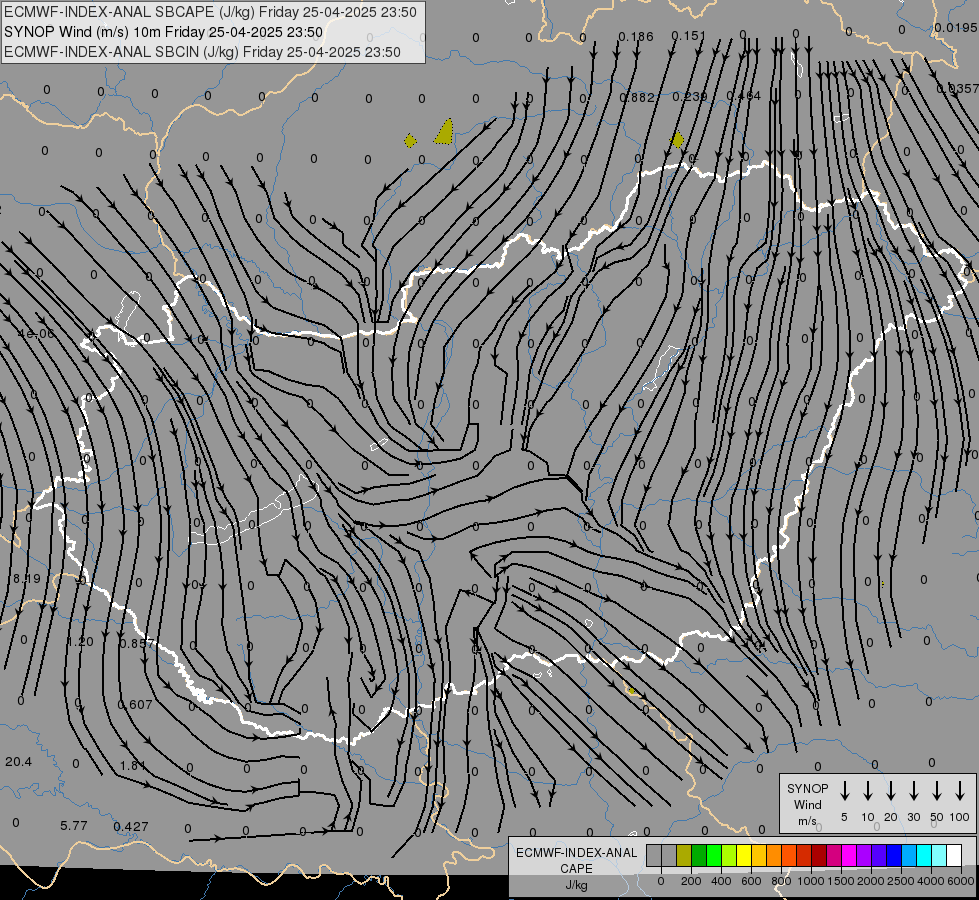Click the 1.20 value on the map
Viewport: 979px width, 900px height.
80,642
